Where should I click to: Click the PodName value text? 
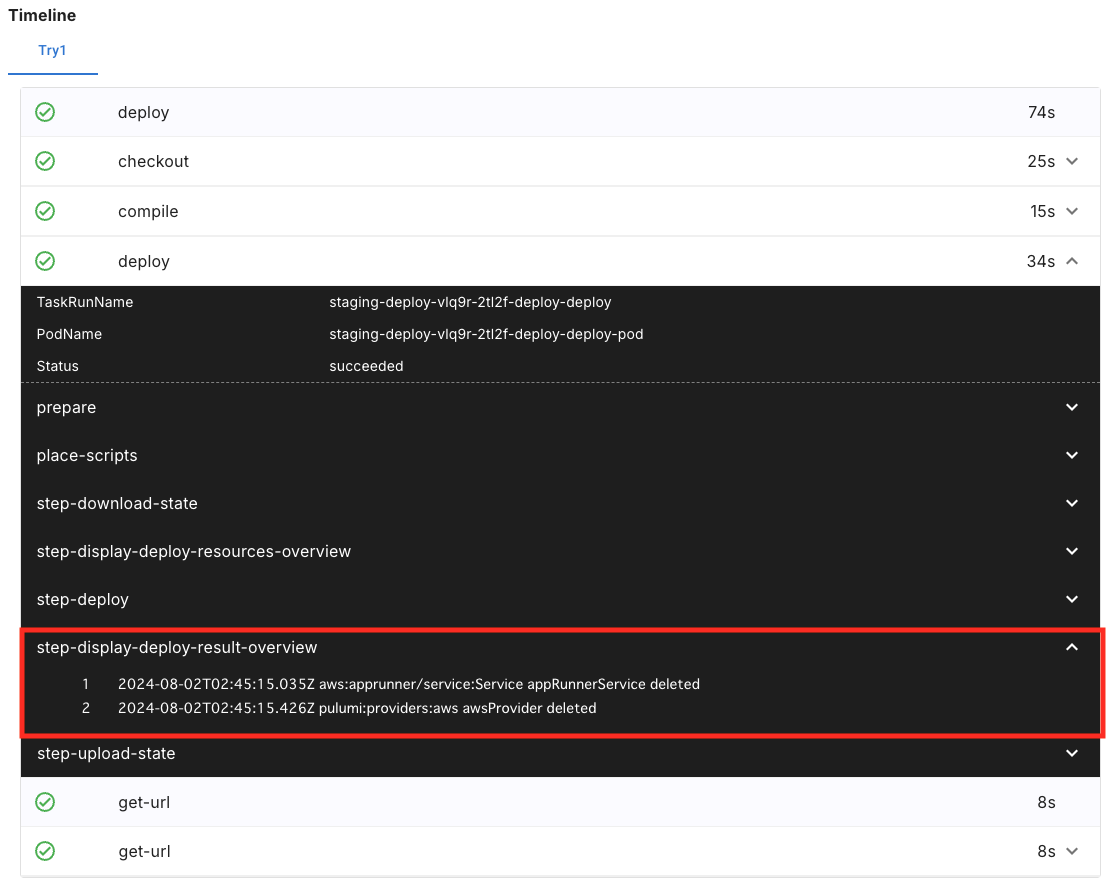click(x=486, y=334)
